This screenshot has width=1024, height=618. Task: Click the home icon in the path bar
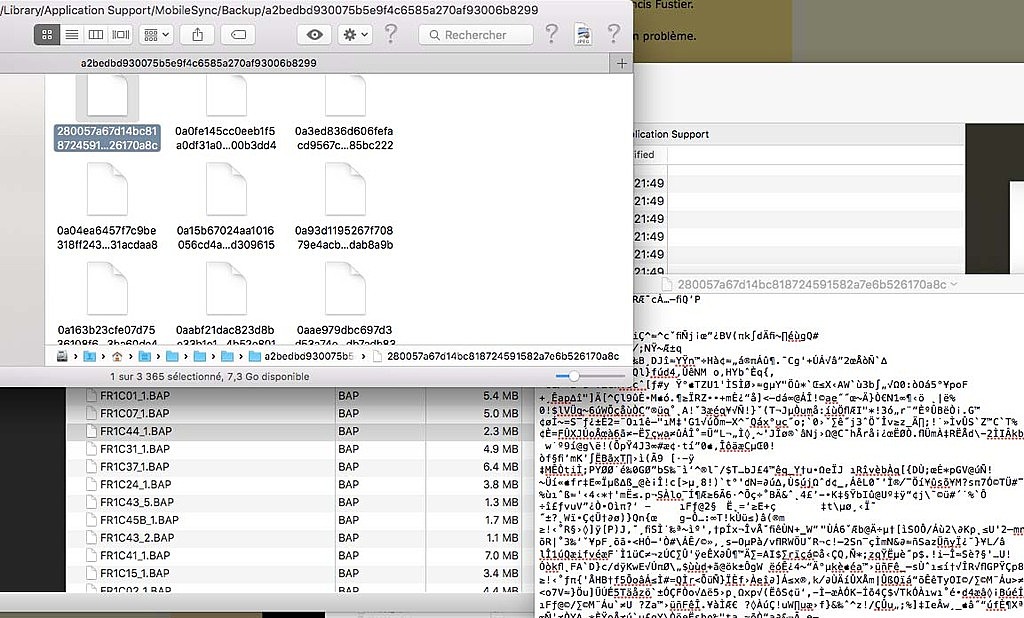[117, 356]
